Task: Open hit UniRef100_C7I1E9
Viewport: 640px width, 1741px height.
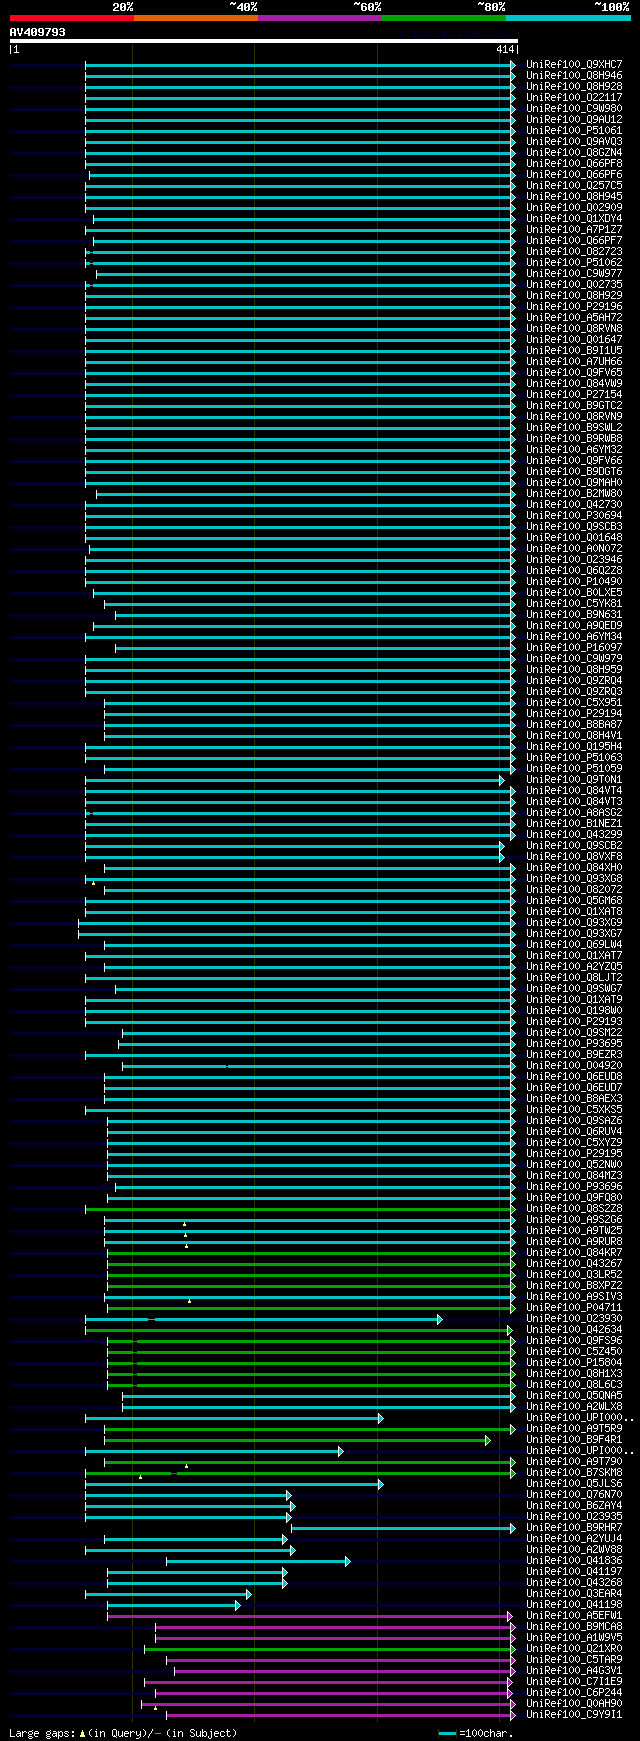Action: pos(574,1682)
